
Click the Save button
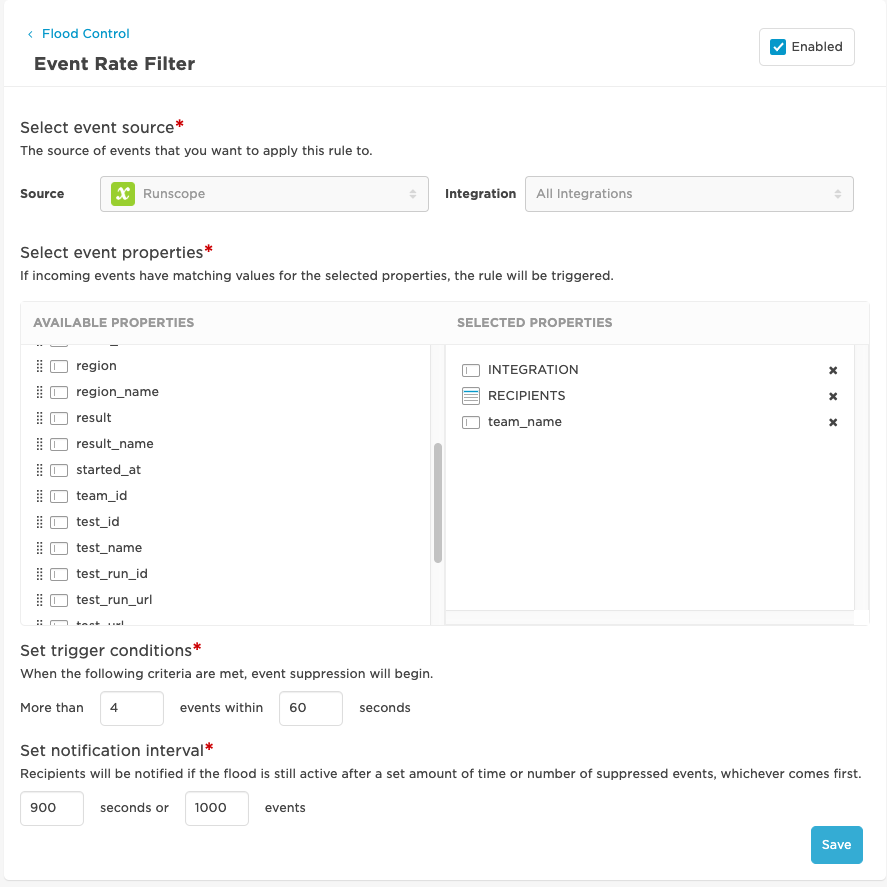point(836,844)
